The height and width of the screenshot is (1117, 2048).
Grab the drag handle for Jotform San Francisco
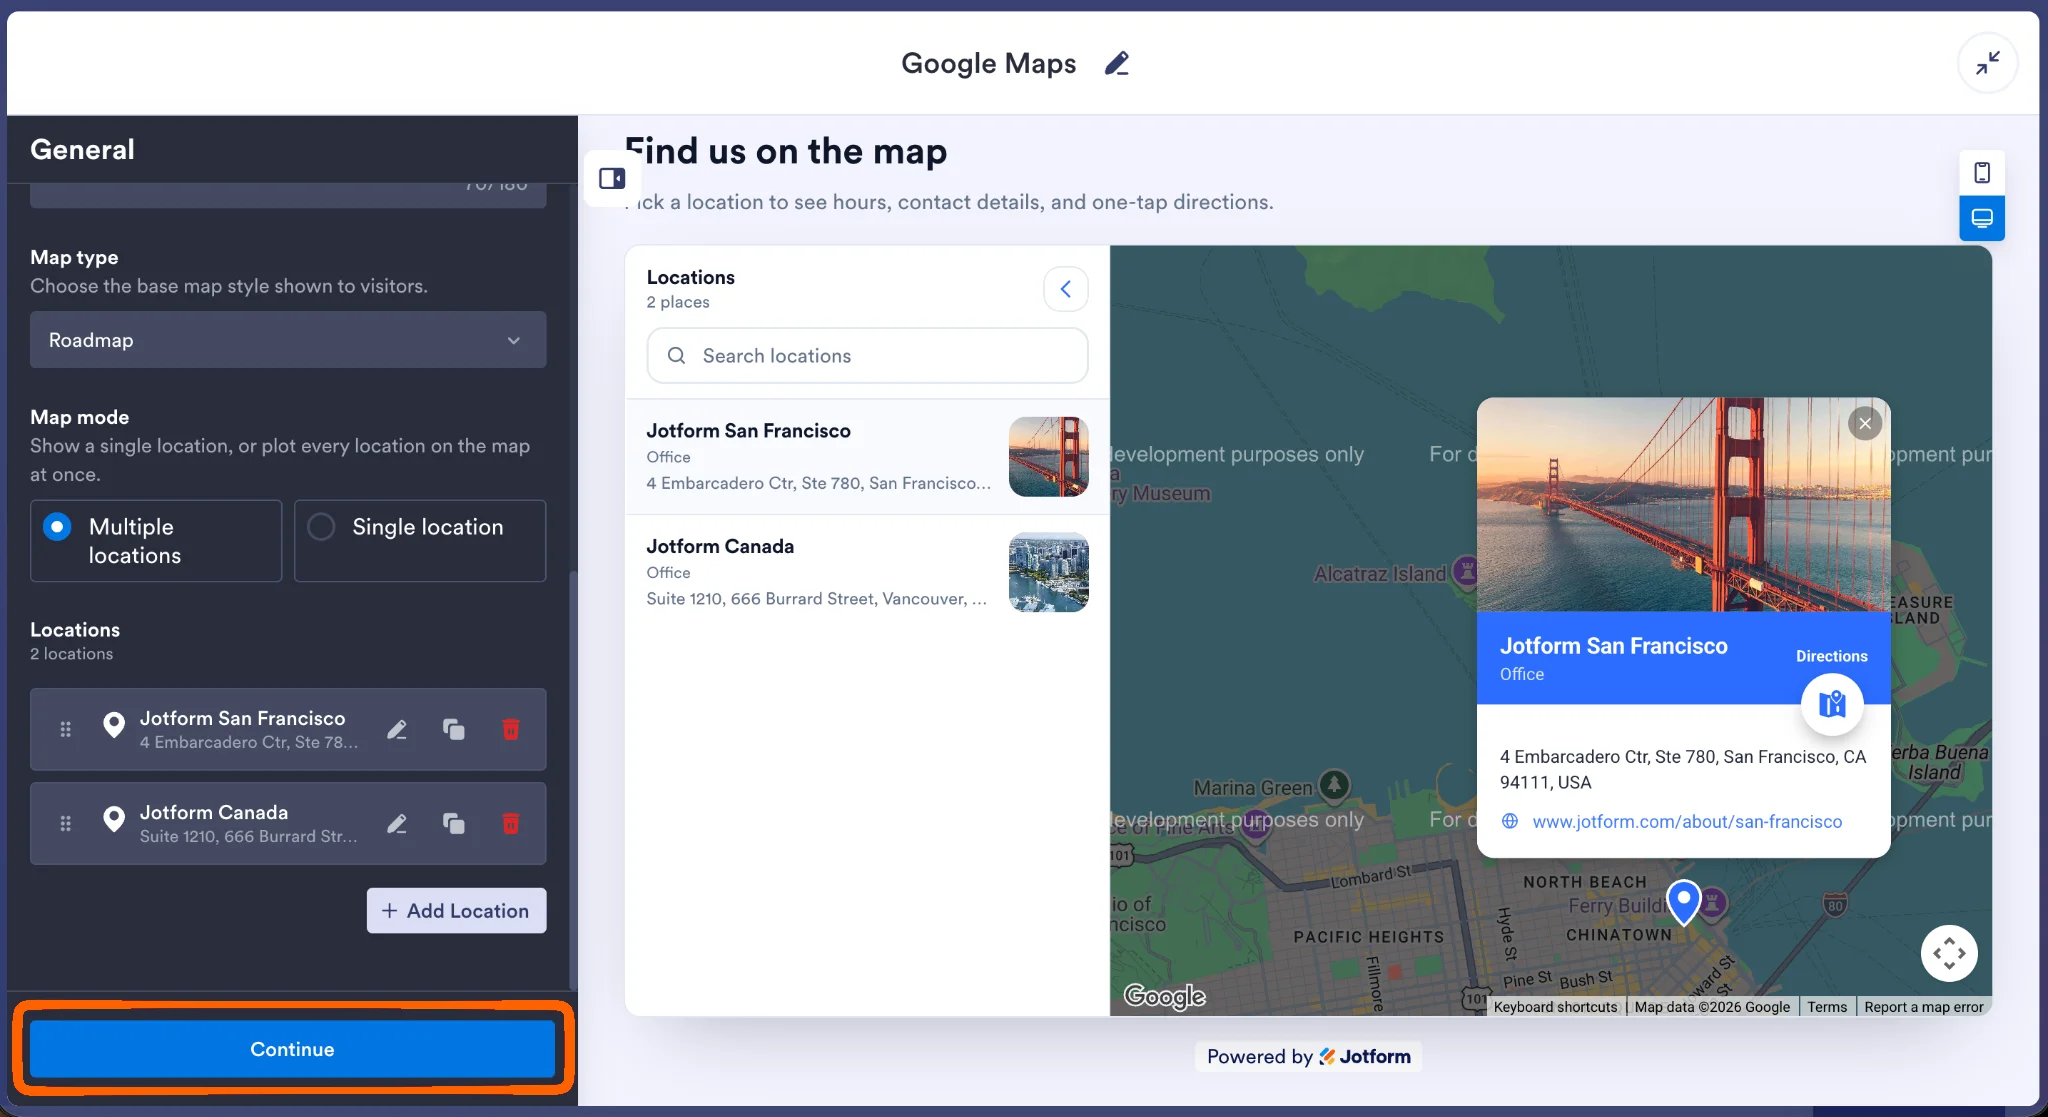pyautogui.click(x=65, y=729)
